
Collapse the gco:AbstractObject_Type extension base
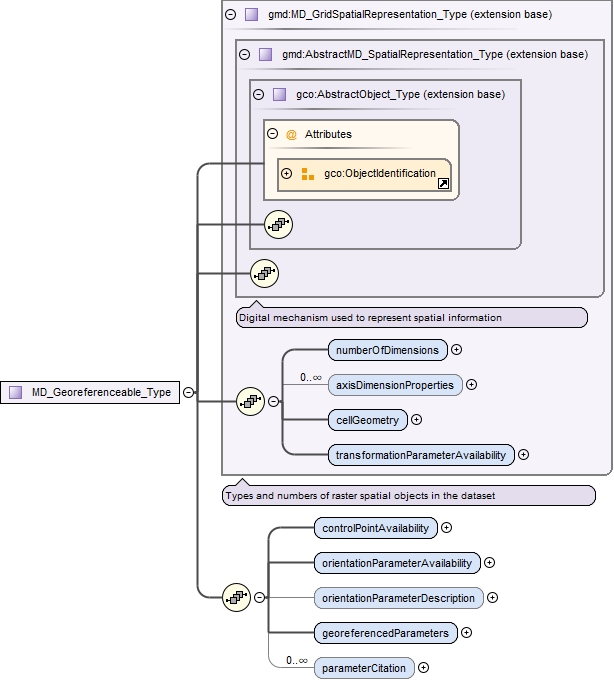pos(258,95)
